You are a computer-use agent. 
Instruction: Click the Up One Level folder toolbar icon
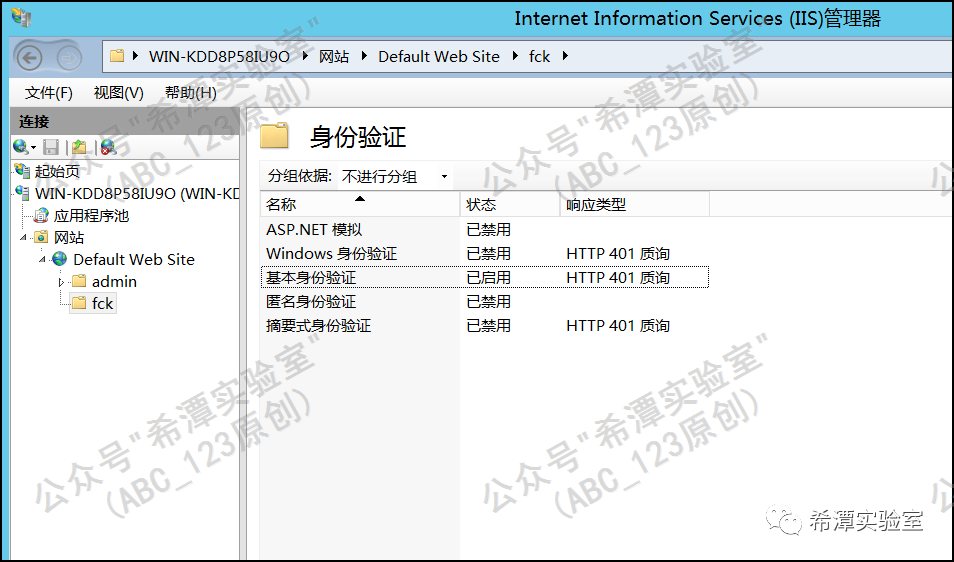click(x=80, y=147)
